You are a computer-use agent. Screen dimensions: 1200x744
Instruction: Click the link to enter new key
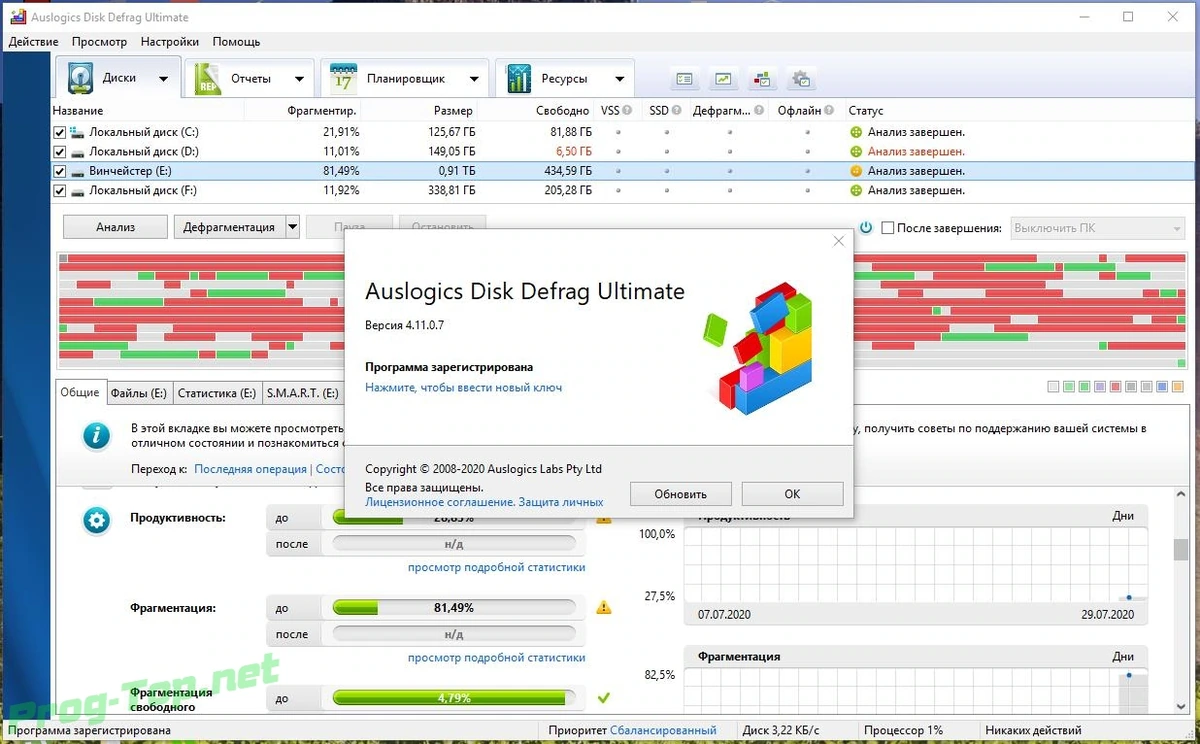pos(463,387)
